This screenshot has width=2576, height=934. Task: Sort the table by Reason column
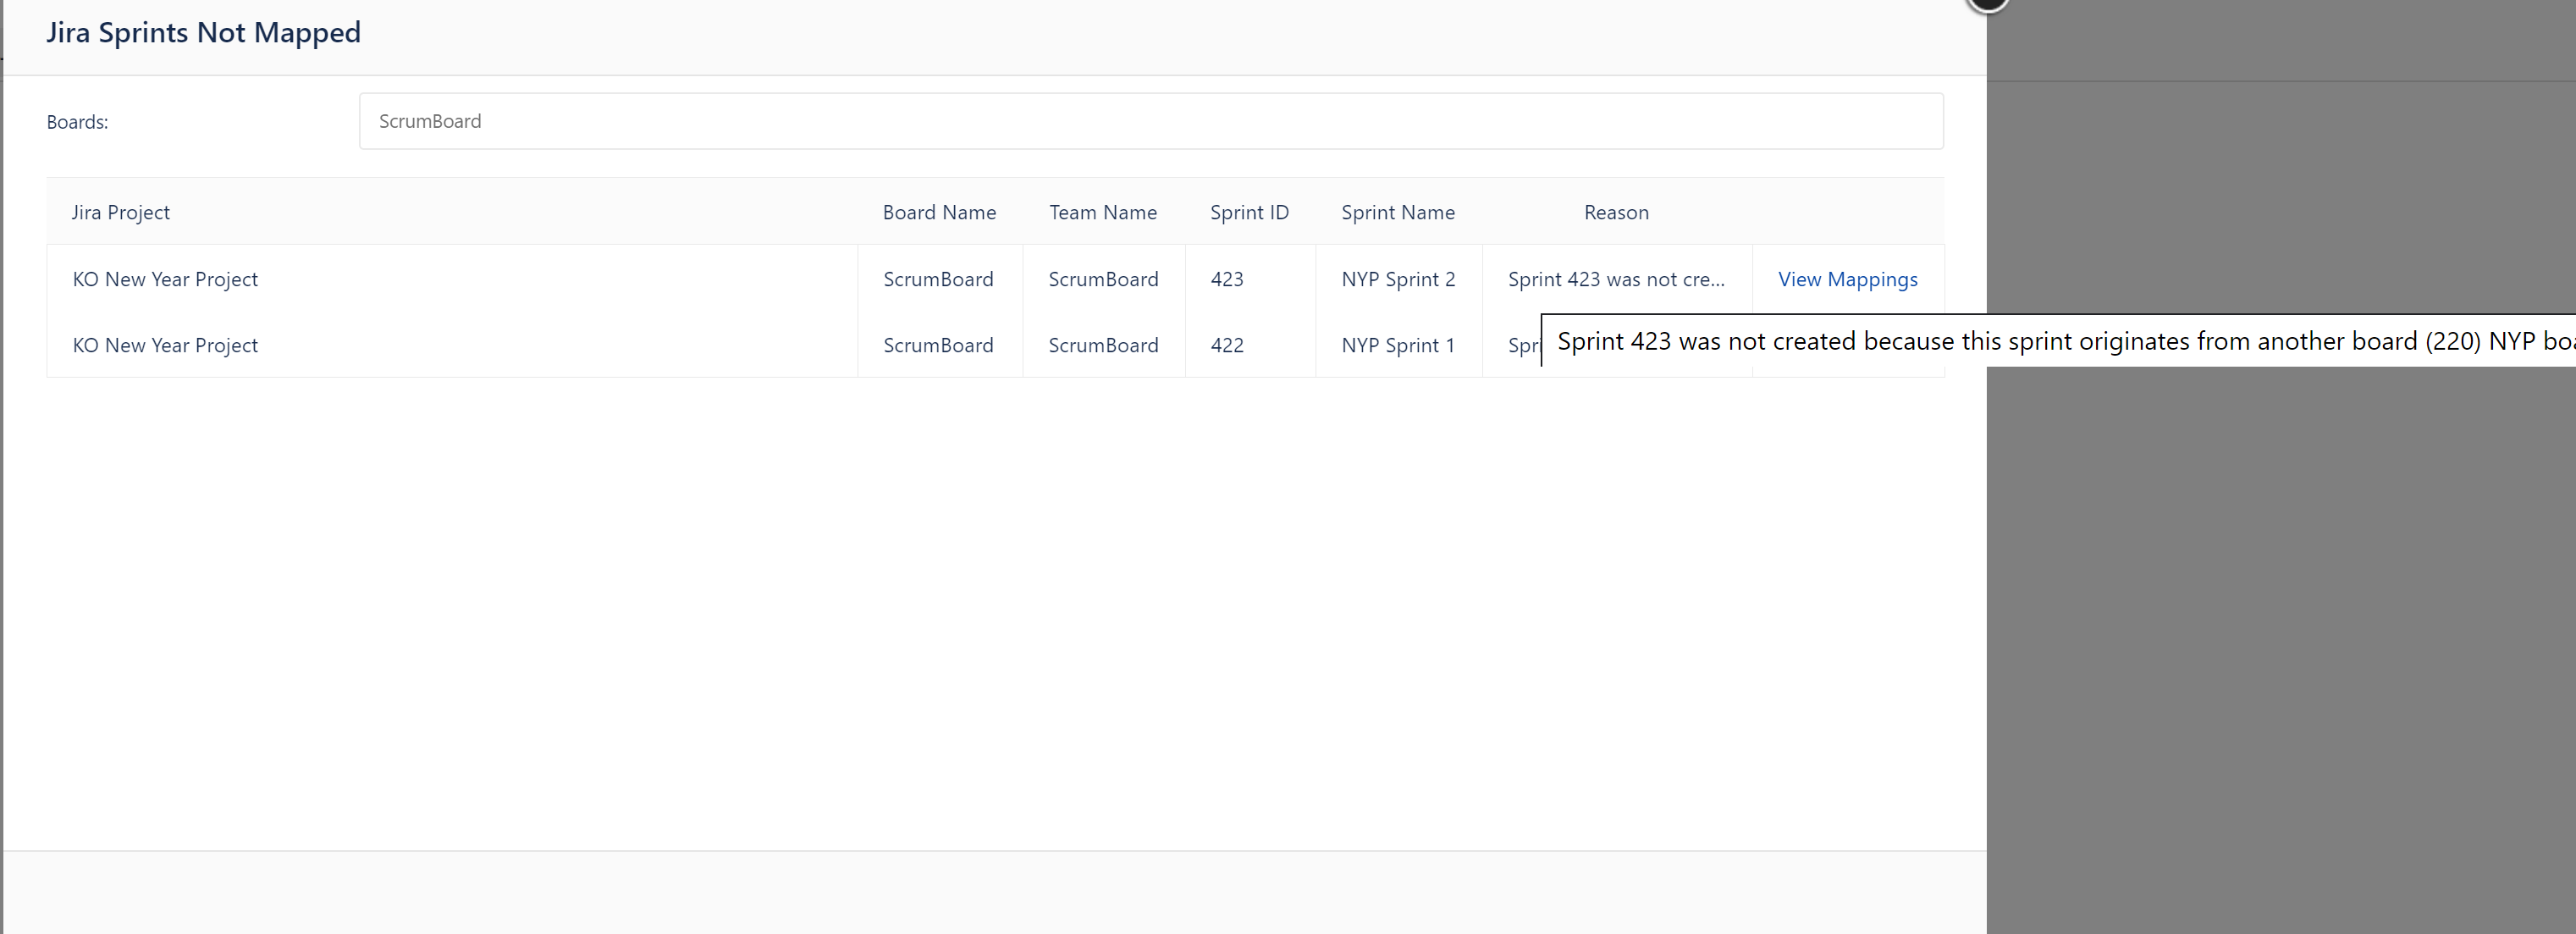click(x=1615, y=212)
